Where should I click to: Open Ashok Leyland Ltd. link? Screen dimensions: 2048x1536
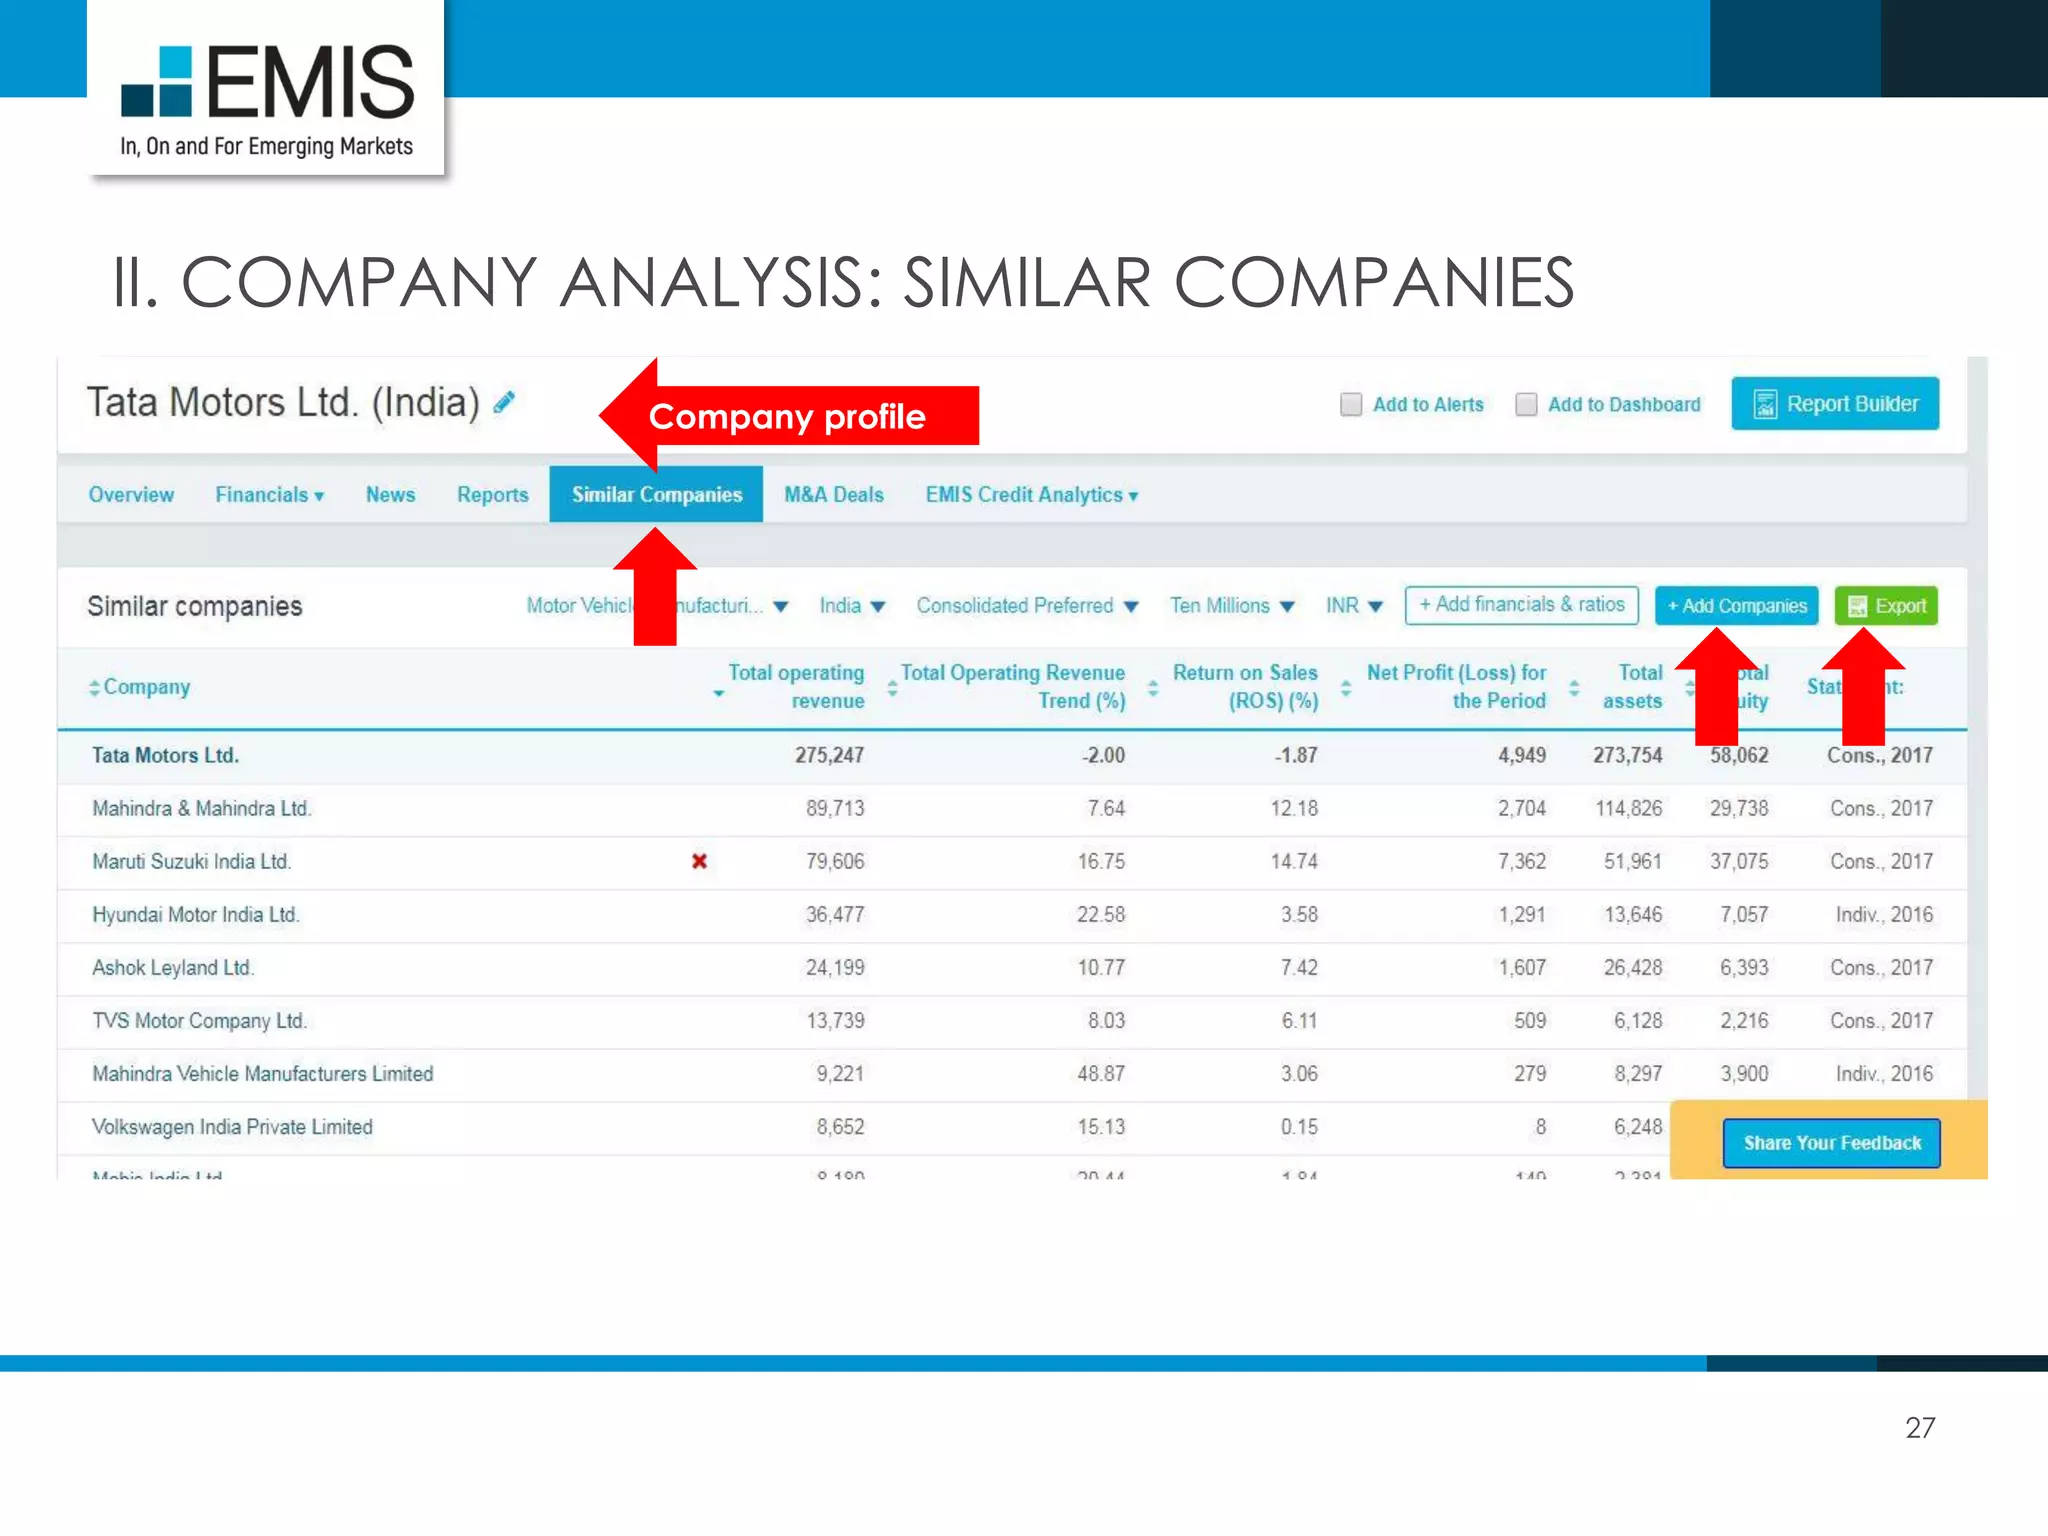[173, 967]
